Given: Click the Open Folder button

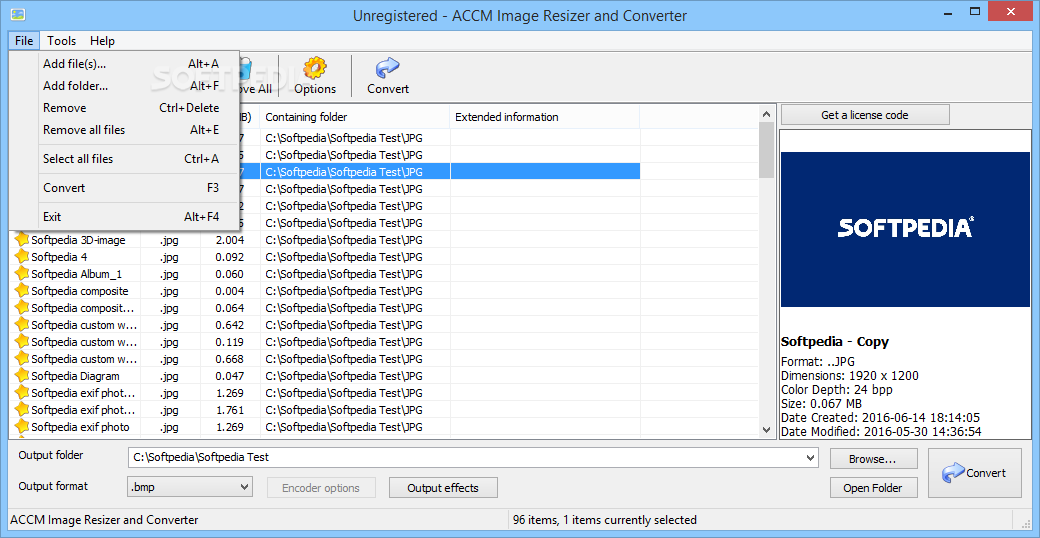Looking at the screenshot, I should pos(873,488).
